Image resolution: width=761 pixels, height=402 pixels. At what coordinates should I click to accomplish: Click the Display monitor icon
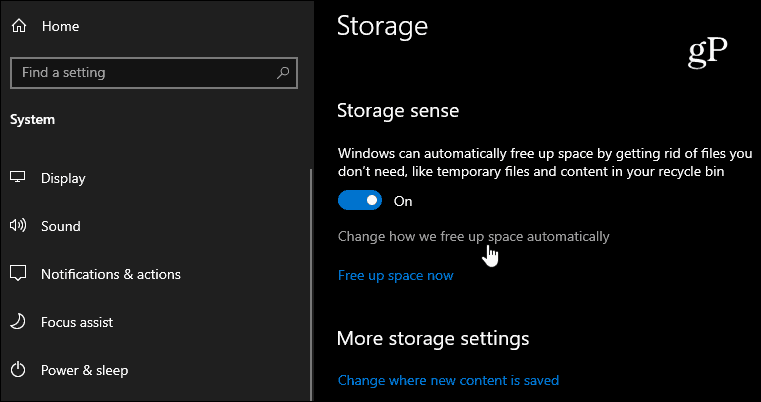tap(18, 178)
